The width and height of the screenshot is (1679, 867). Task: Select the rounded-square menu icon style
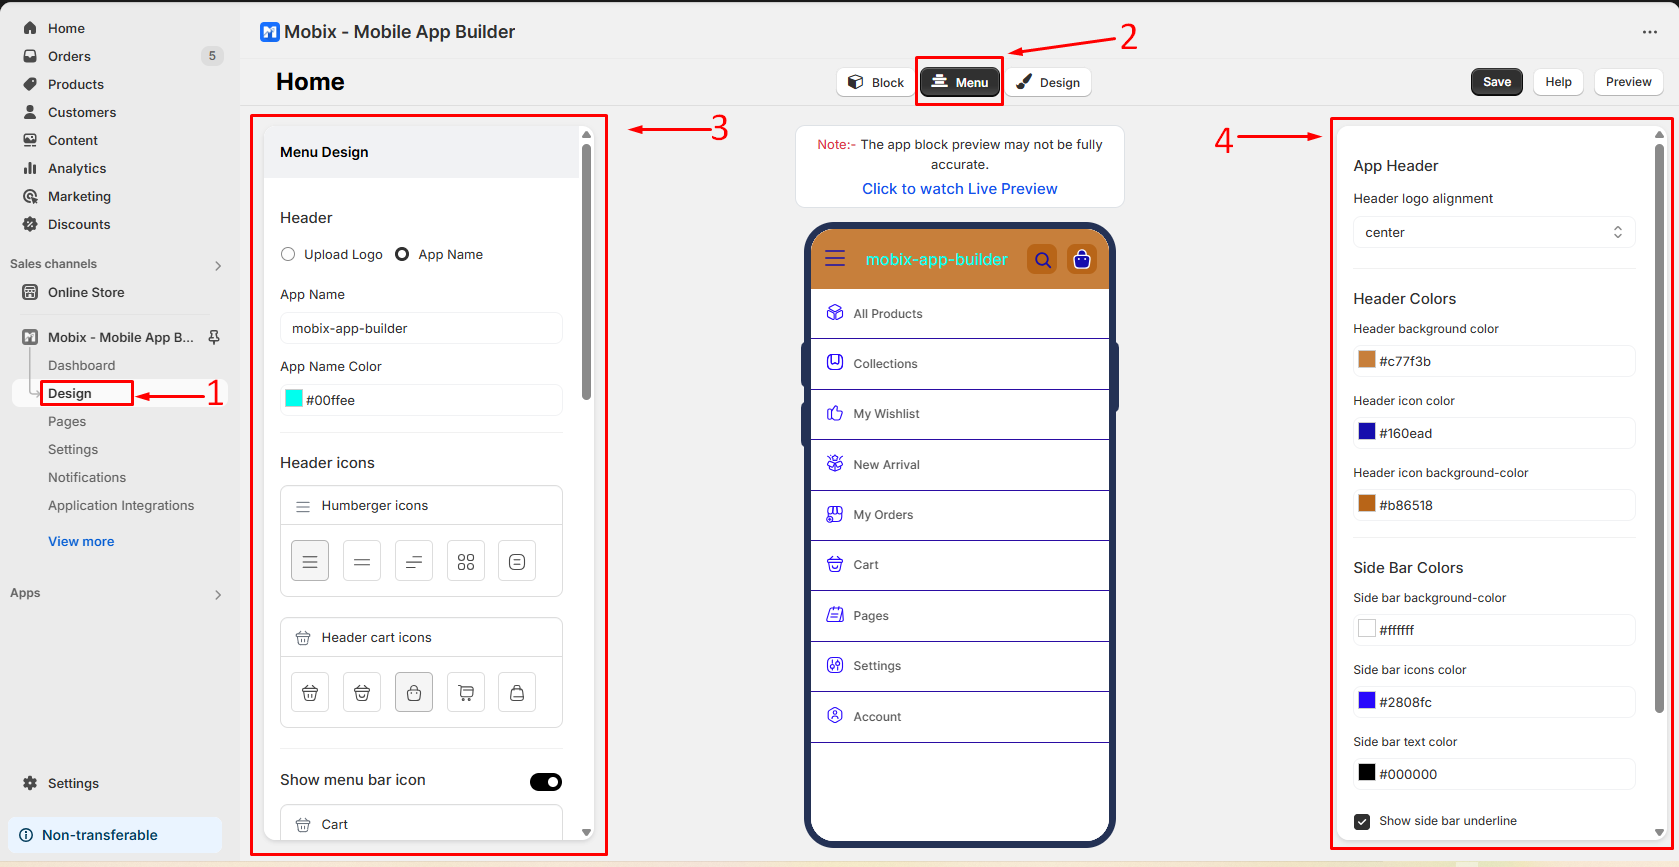click(517, 561)
